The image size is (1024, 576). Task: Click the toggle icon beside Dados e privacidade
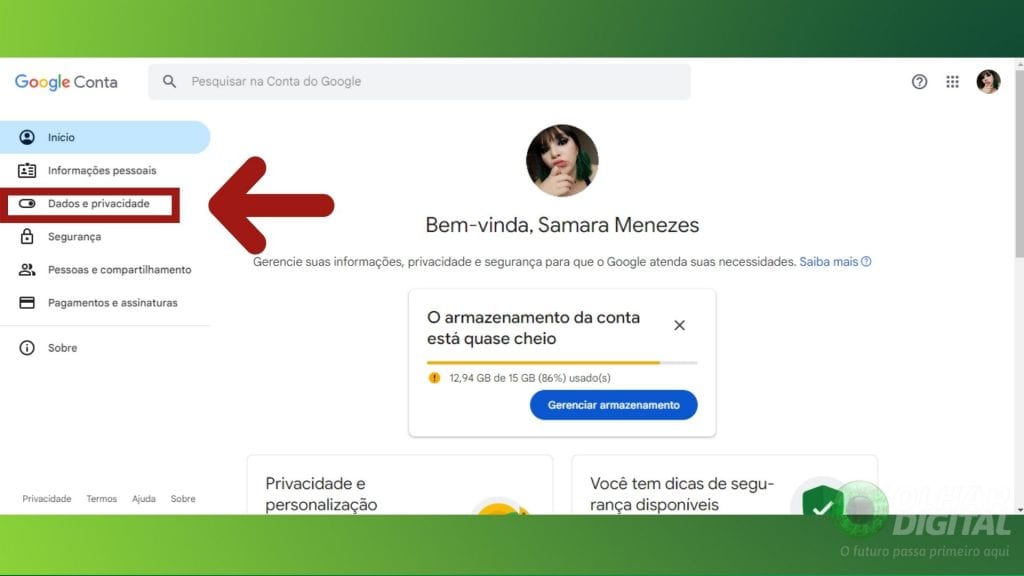27,203
